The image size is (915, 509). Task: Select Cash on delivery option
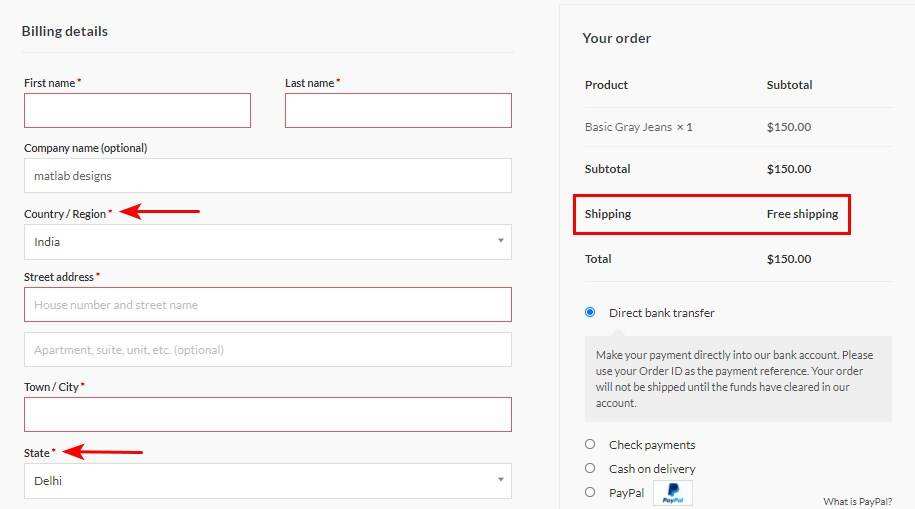click(590, 468)
